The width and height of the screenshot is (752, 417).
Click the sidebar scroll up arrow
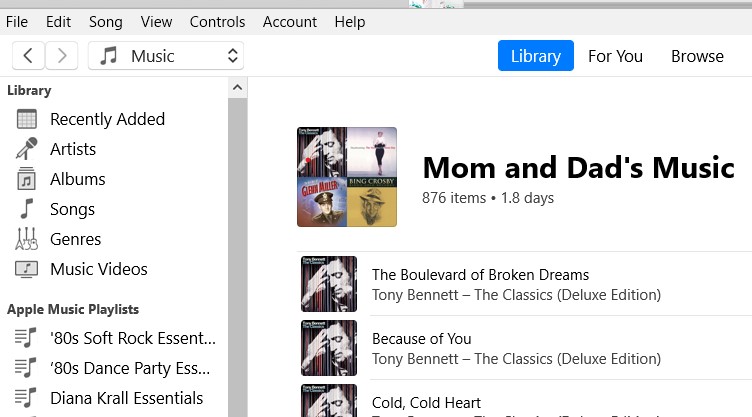(x=237, y=88)
